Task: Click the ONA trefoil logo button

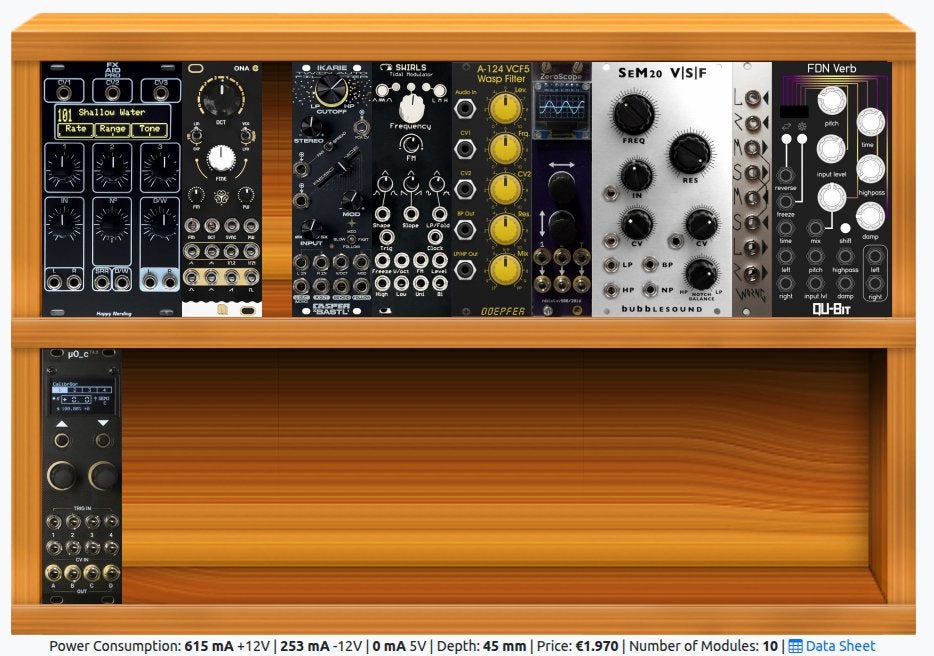Action: point(221,196)
